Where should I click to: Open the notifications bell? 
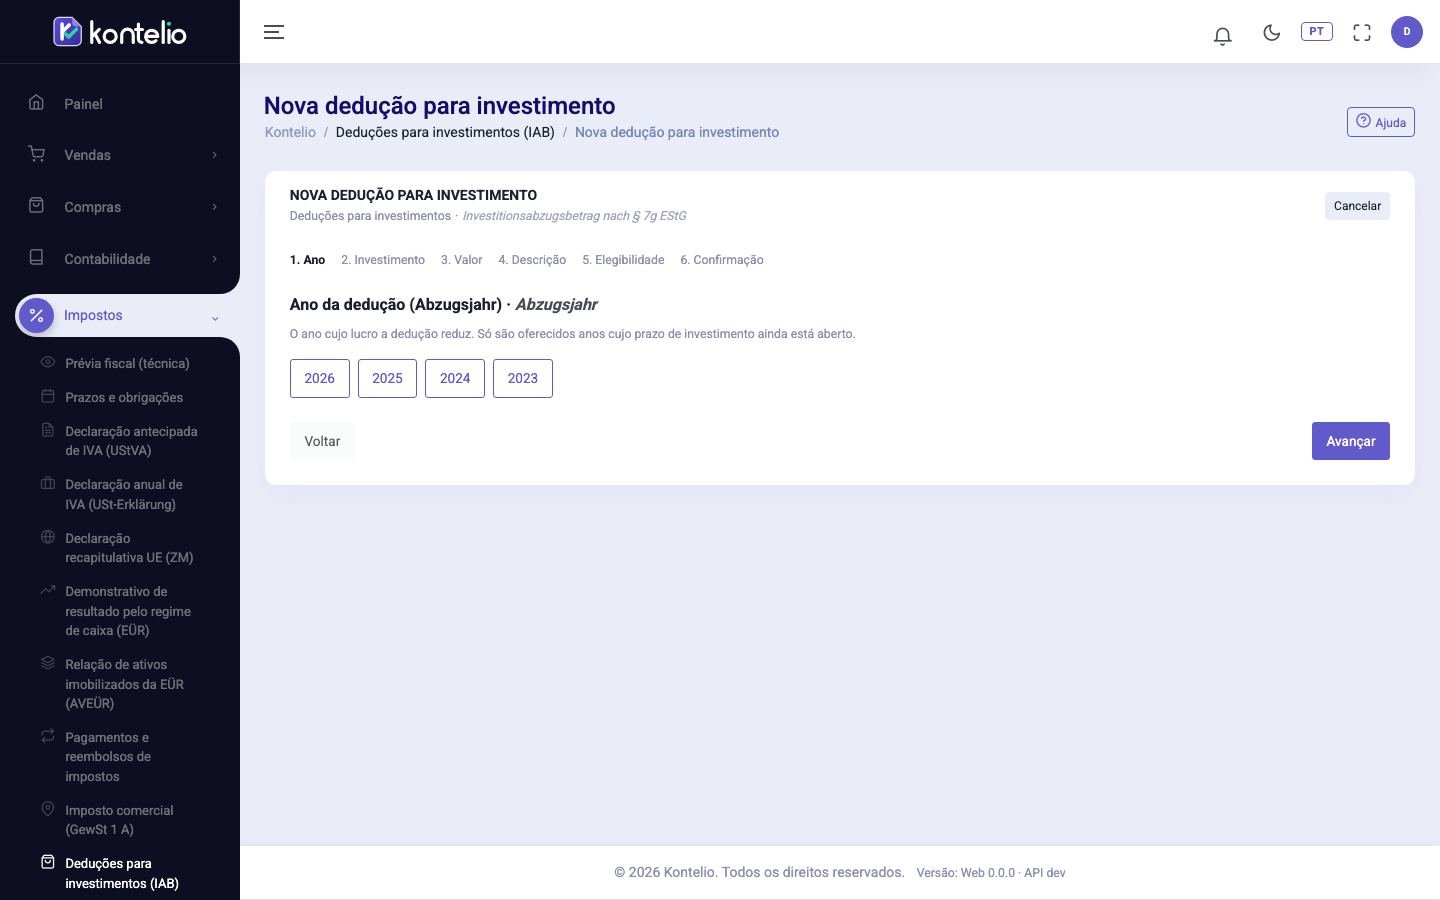(x=1222, y=35)
